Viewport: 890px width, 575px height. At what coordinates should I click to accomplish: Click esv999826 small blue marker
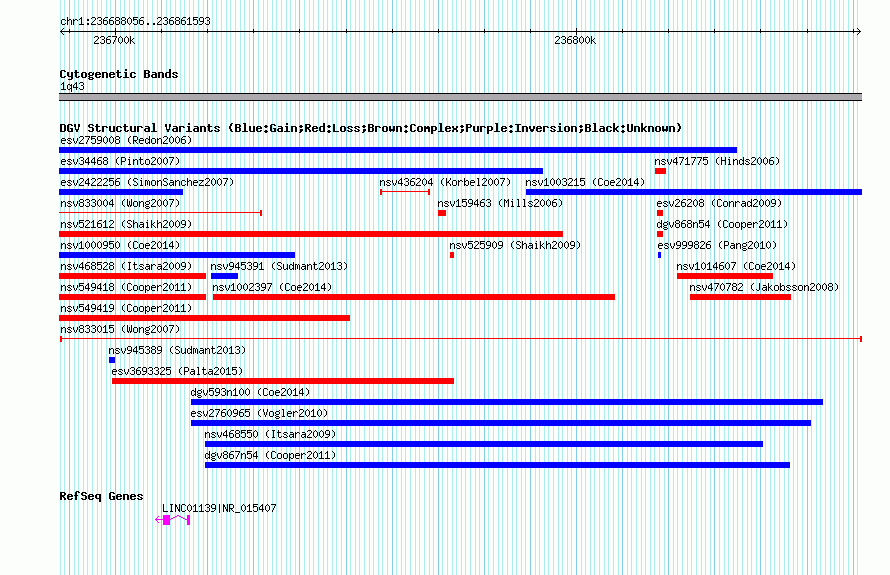tap(660, 255)
